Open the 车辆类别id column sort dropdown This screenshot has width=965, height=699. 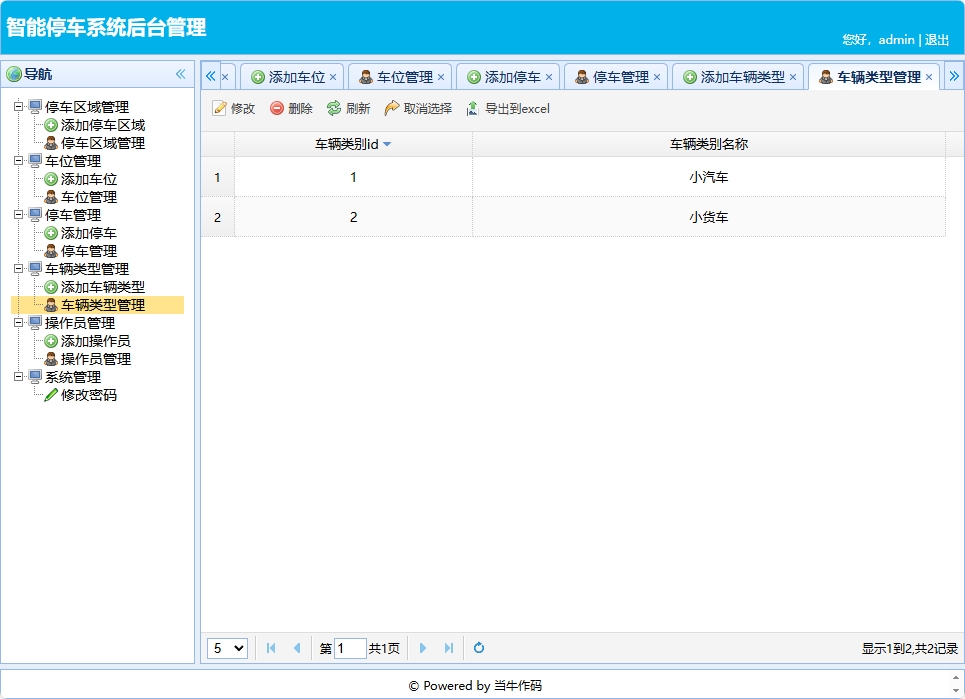coord(389,143)
